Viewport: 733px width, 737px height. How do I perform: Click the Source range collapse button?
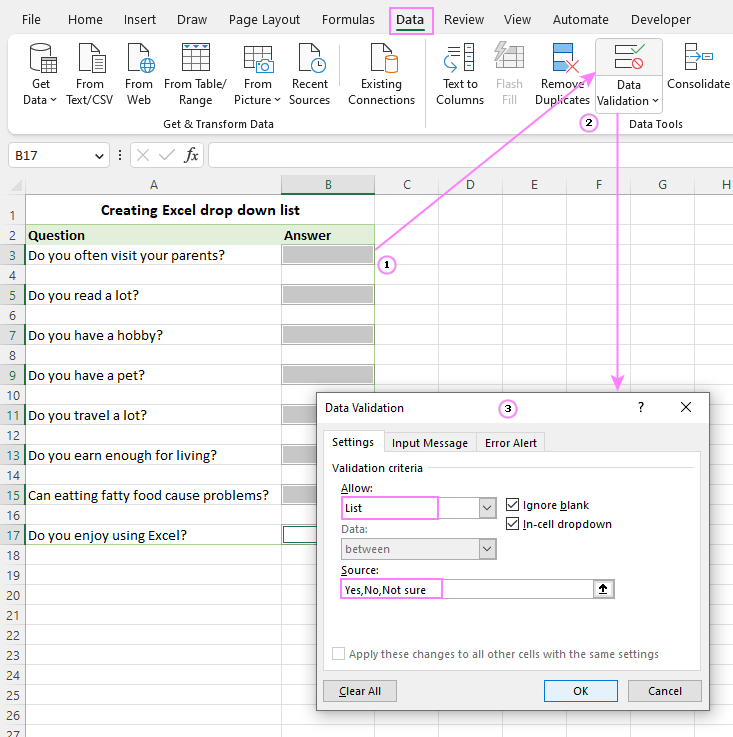pyautogui.click(x=603, y=590)
